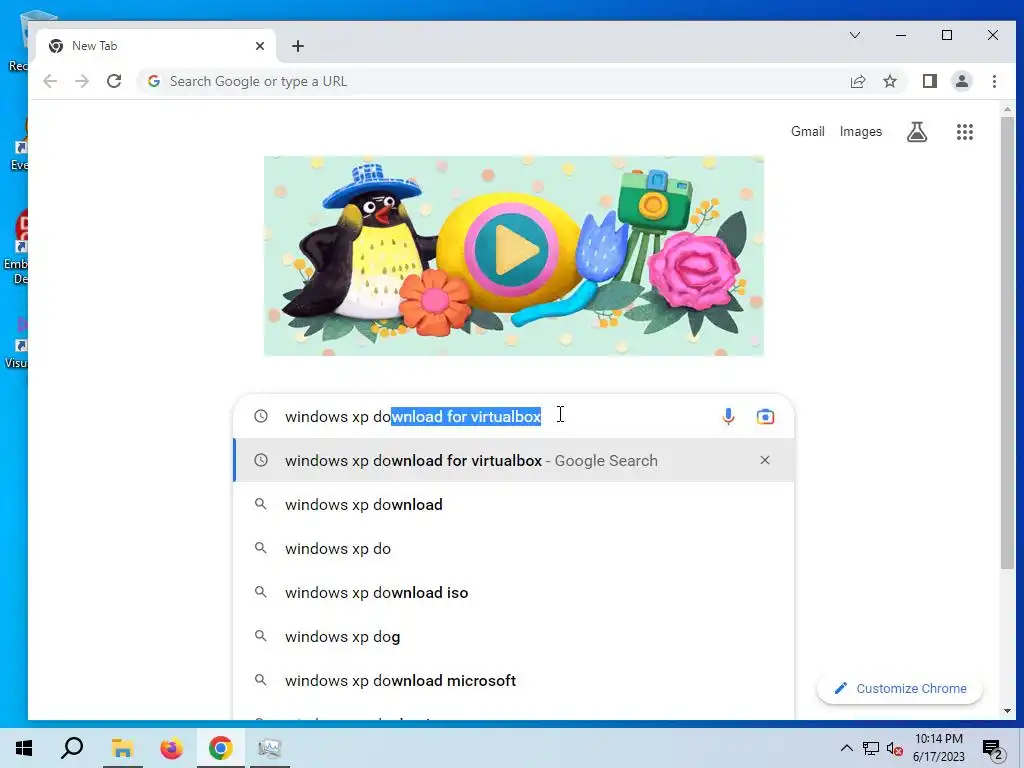Select the New Tab tab
1024x768 pixels.
tap(155, 46)
